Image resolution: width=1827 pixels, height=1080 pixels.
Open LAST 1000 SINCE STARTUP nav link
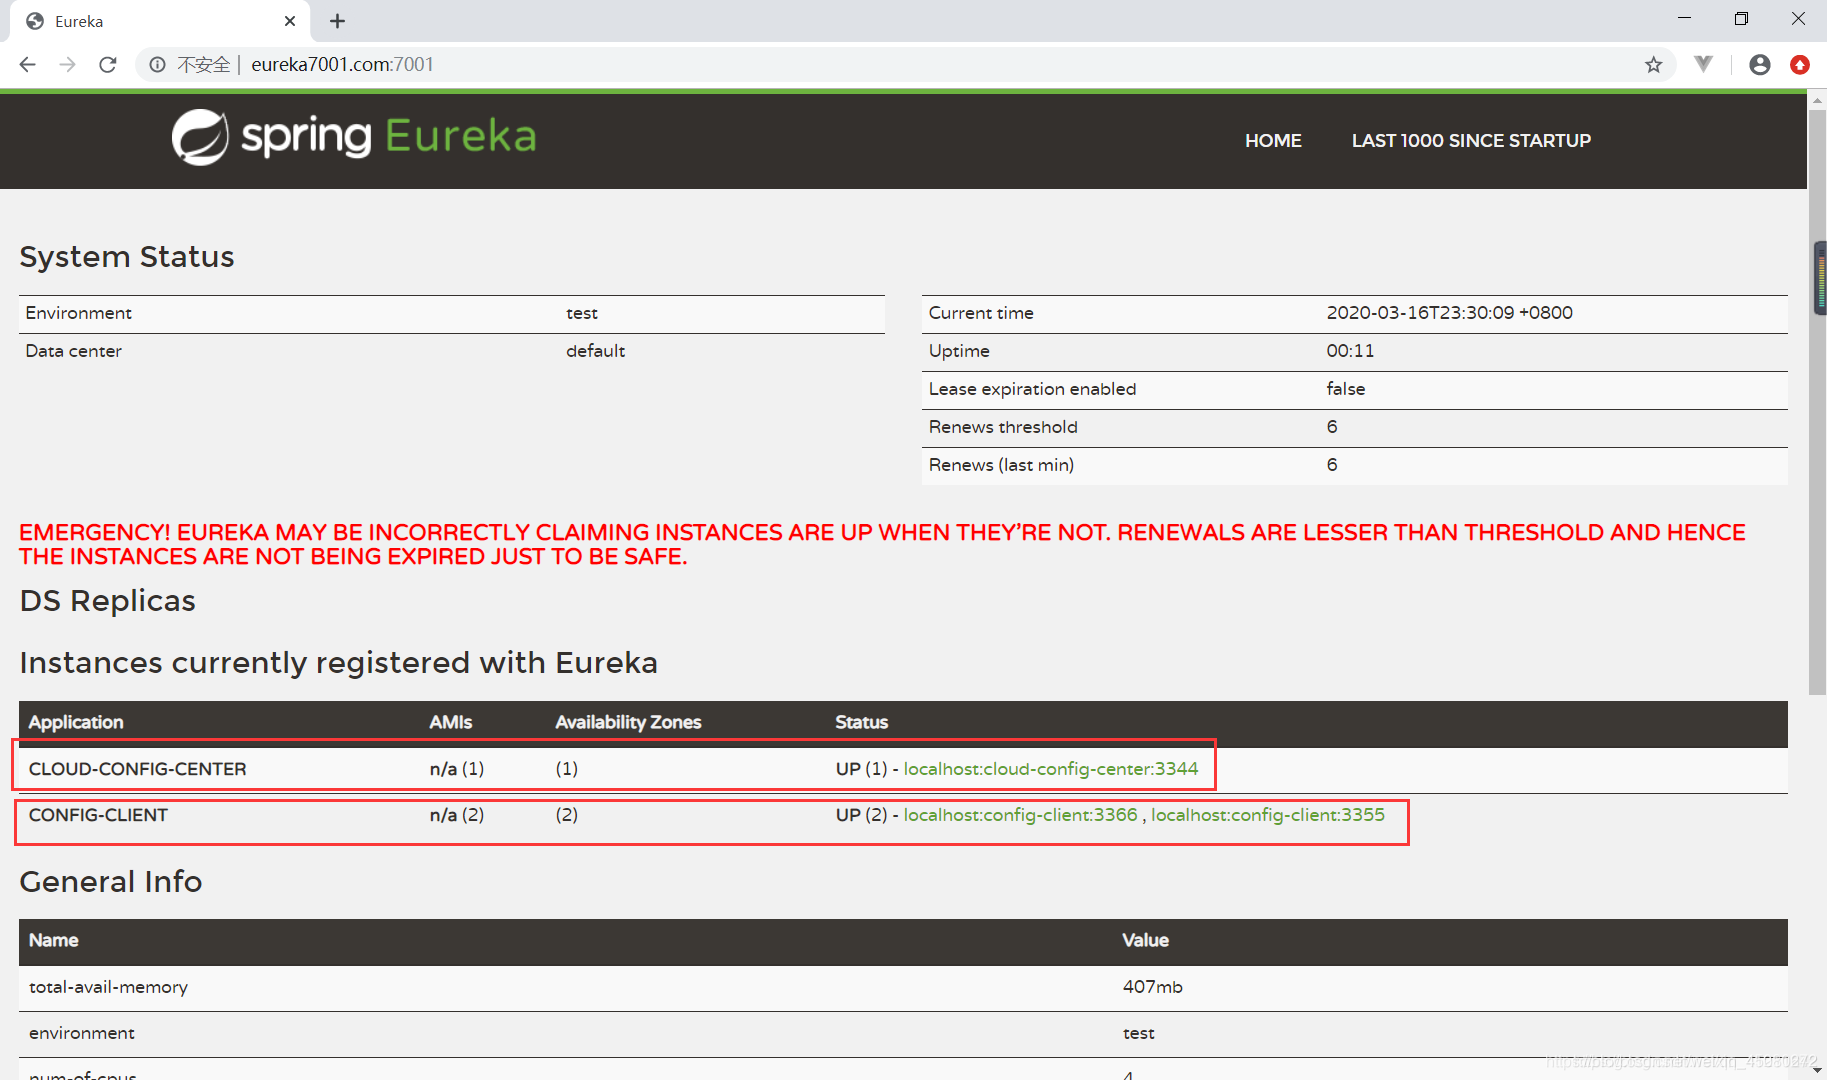click(x=1471, y=141)
